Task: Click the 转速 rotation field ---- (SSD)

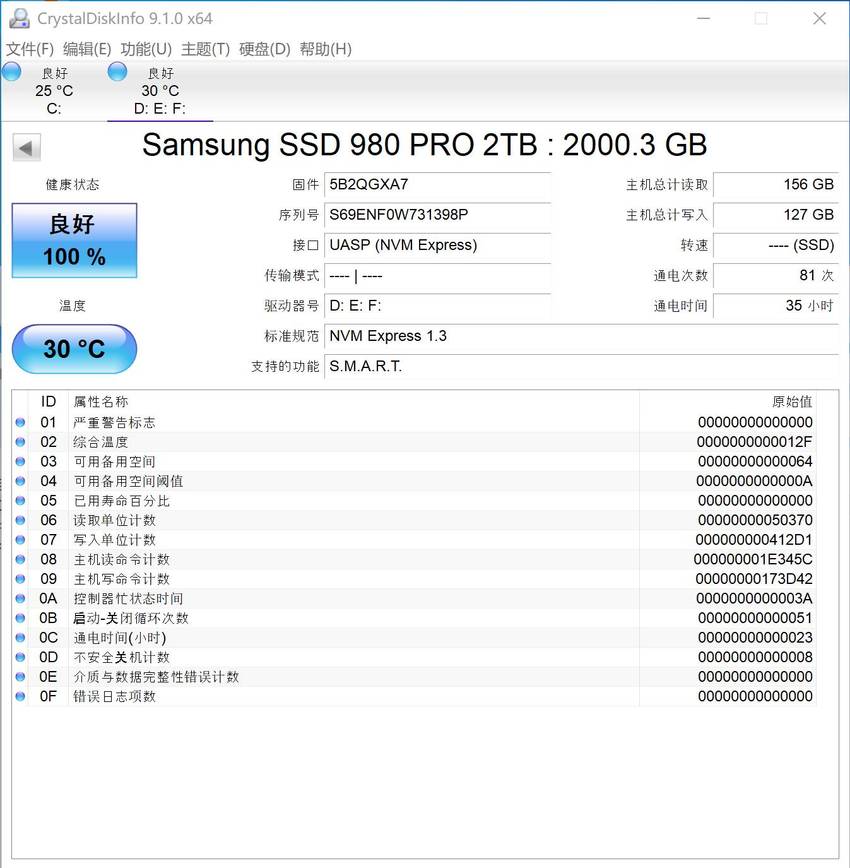Action: coord(776,245)
